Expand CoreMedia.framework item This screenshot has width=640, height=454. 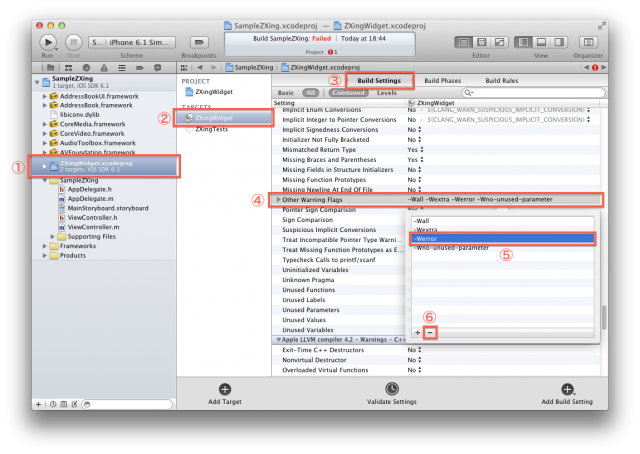(x=44, y=124)
